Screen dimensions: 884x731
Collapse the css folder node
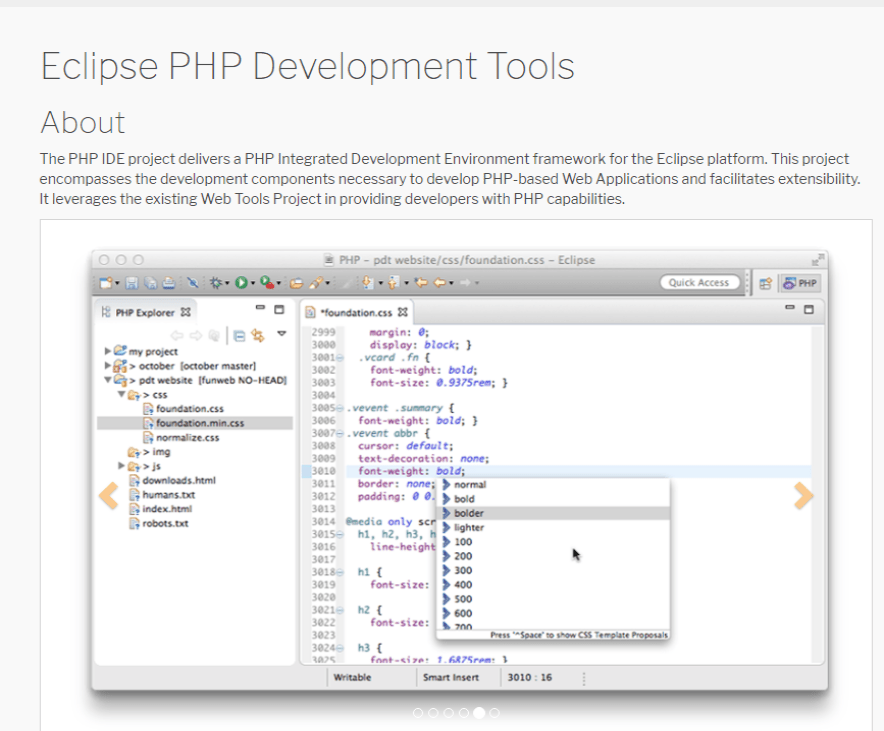tap(121, 395)
